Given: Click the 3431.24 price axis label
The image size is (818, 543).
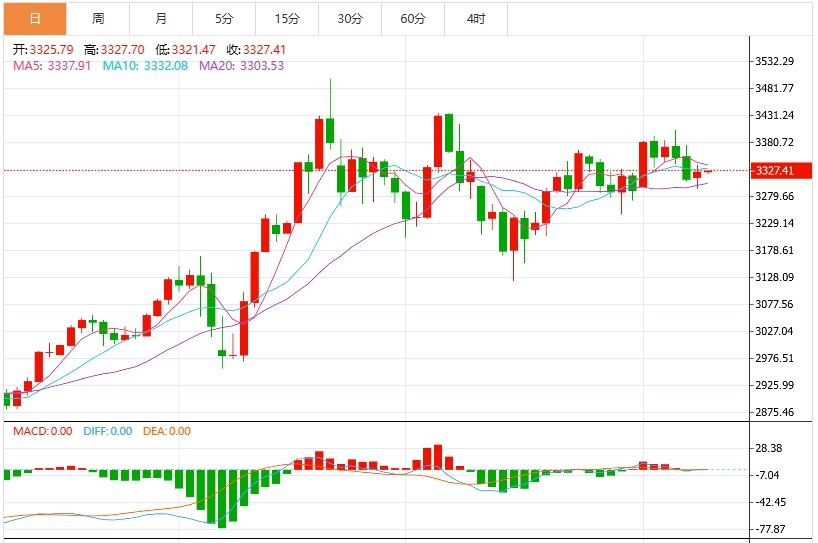Looking at the screenshot, I should pyautogui.click(x=775, y=115).
